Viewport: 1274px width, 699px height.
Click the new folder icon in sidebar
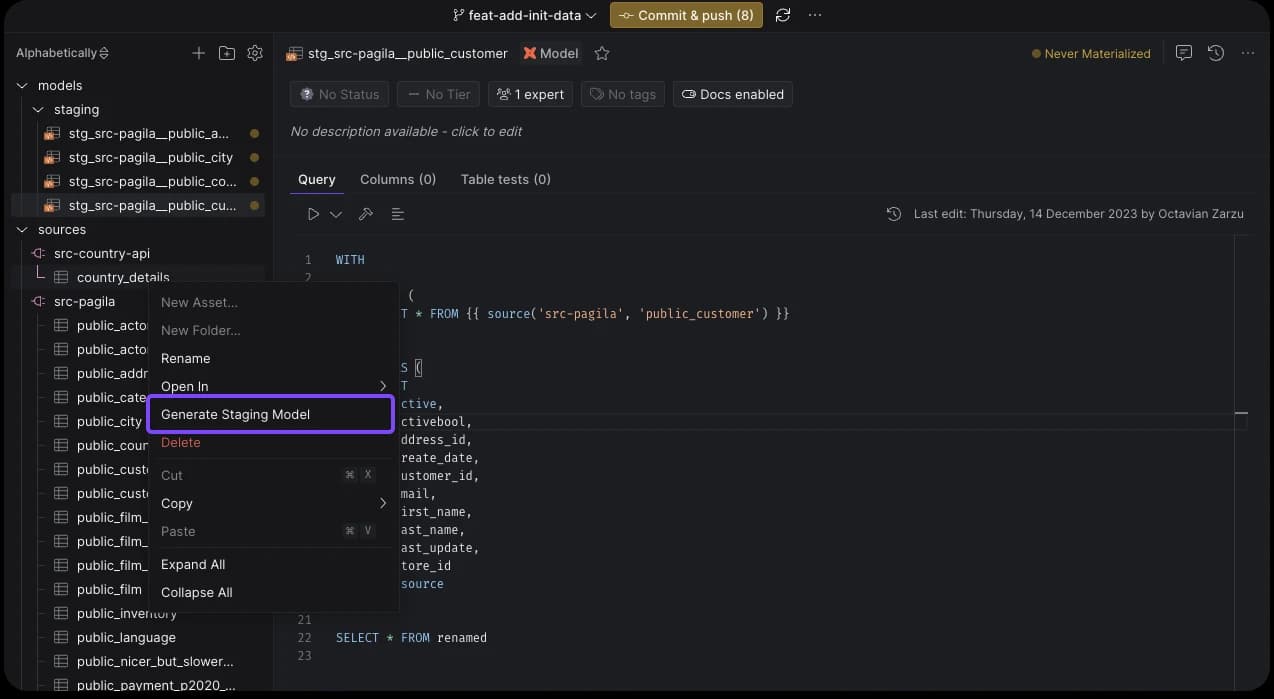[227, 53]
